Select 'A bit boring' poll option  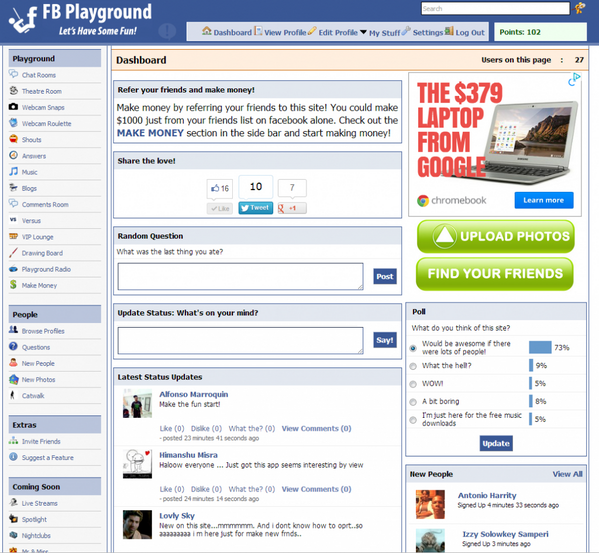pyautogui.click(x=413, y=402)
